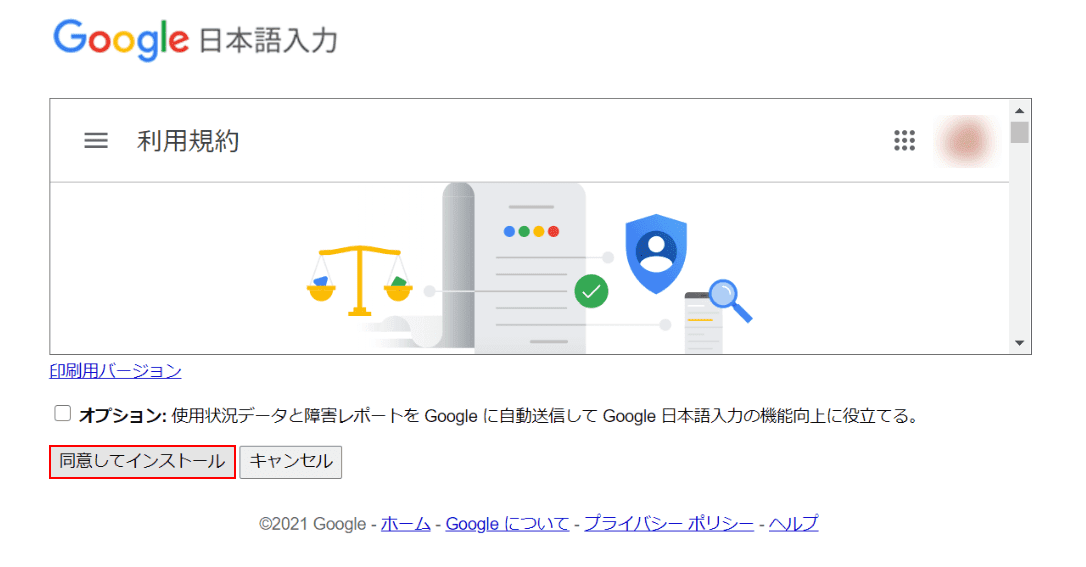Screen dimensions: 1086x567
Task: Open the Google について link
Action: click(x=507, y=523)
